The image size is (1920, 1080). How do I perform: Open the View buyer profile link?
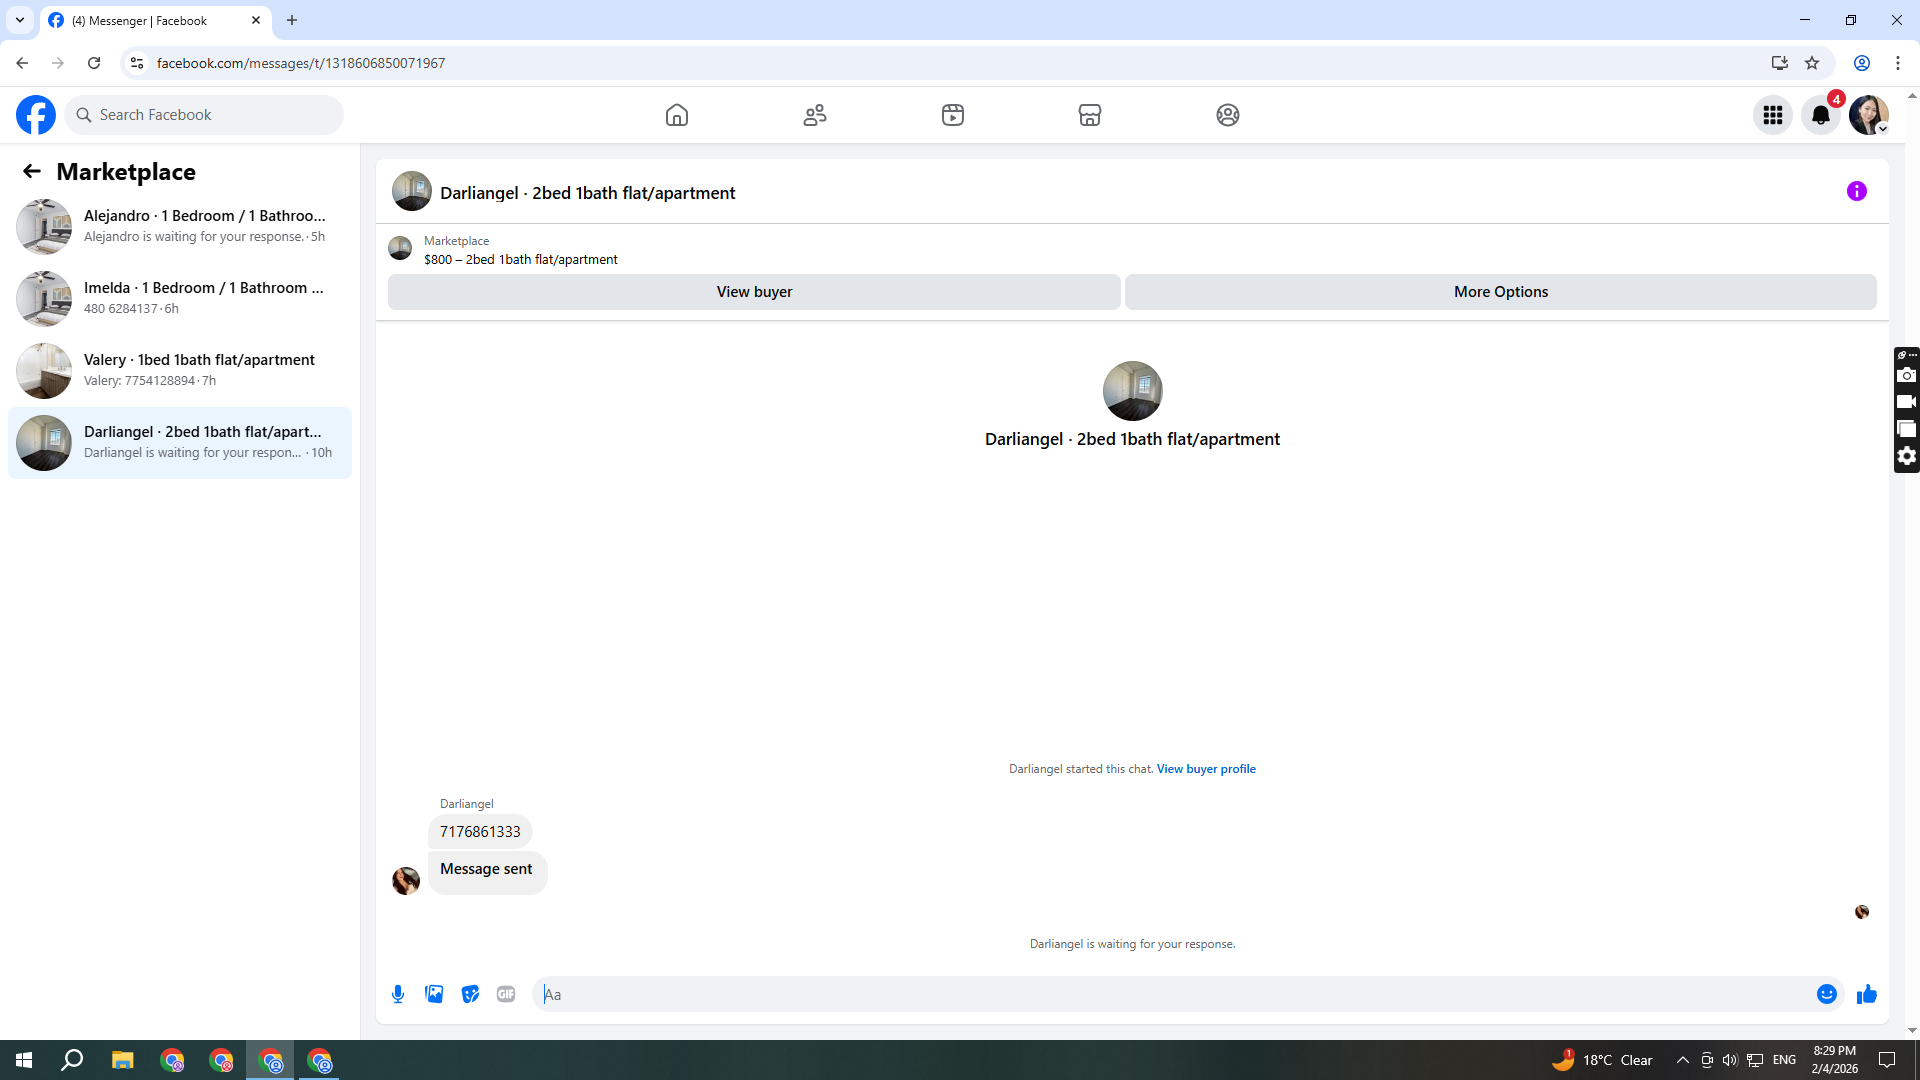point(1206,769)
